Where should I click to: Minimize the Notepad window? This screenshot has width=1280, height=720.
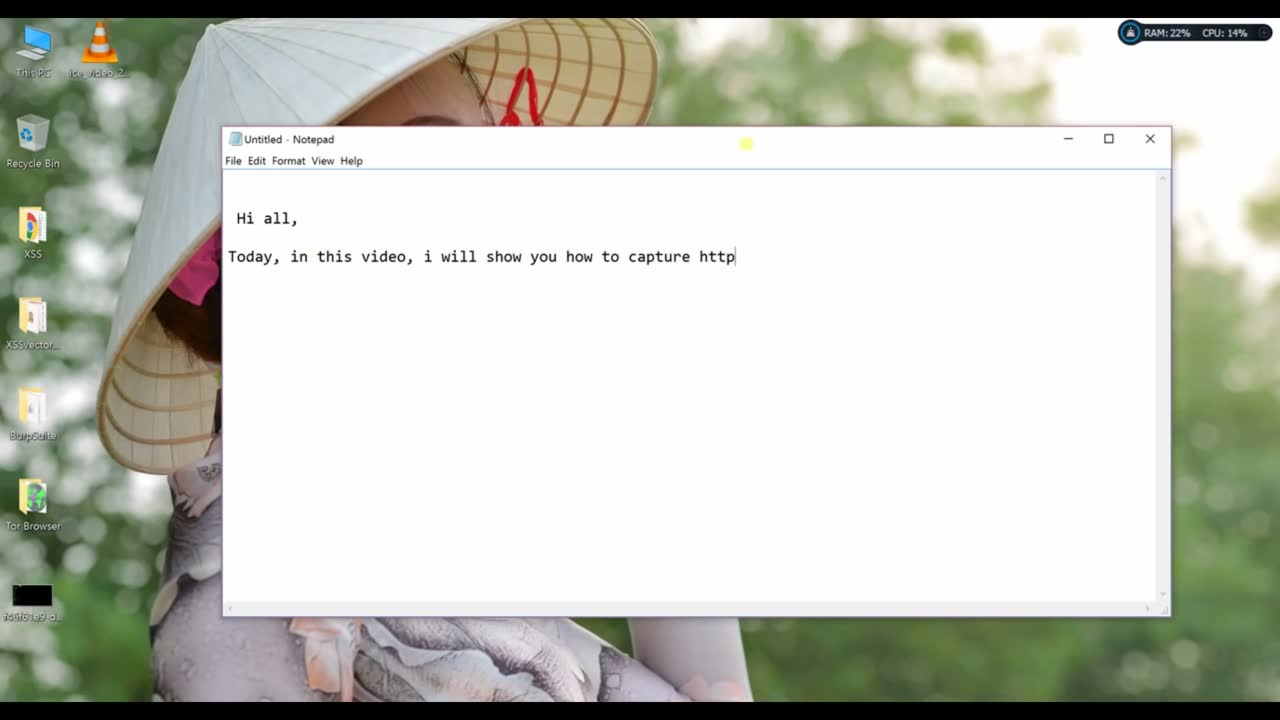coord(1068,139)
